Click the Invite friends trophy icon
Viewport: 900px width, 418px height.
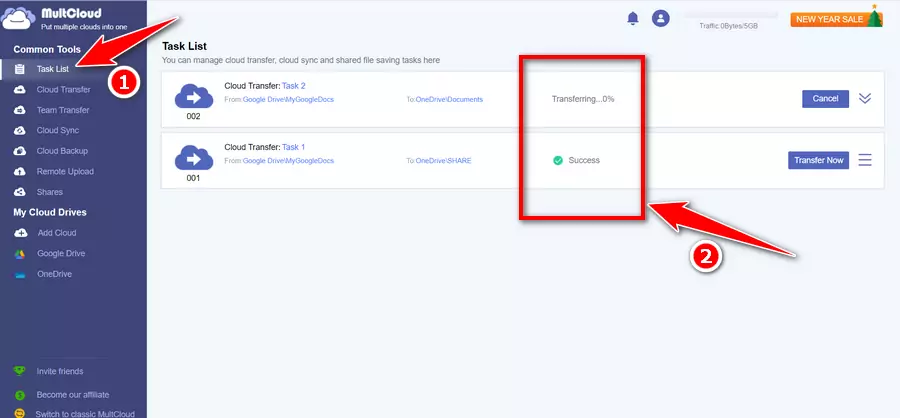click(x=20, y=371)
